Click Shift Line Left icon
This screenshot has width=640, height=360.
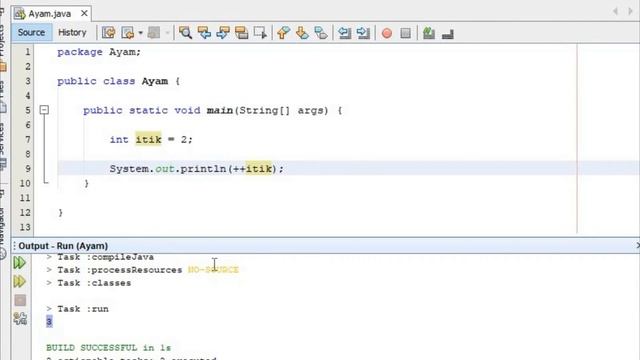(344, 33)
